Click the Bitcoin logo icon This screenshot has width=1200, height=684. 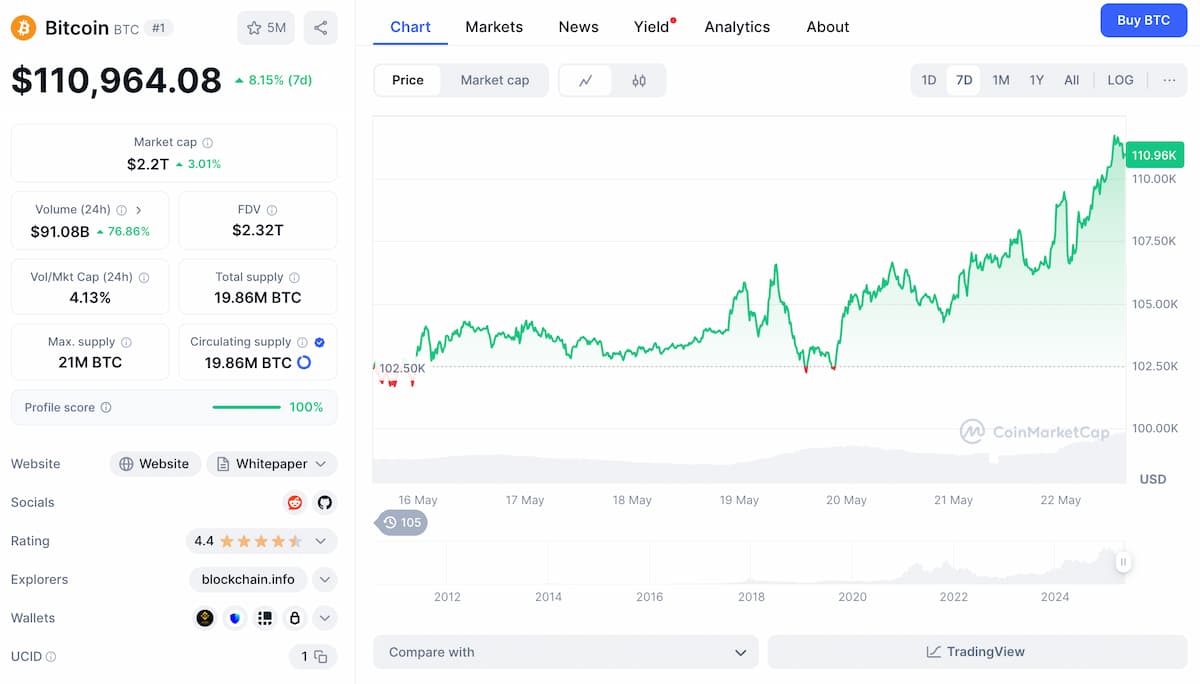click(x=23, y=27)
